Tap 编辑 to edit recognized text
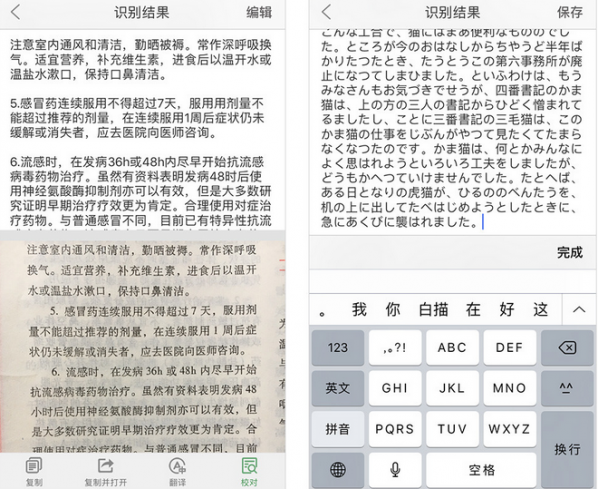598x489 pixels. tap(259, 12)
